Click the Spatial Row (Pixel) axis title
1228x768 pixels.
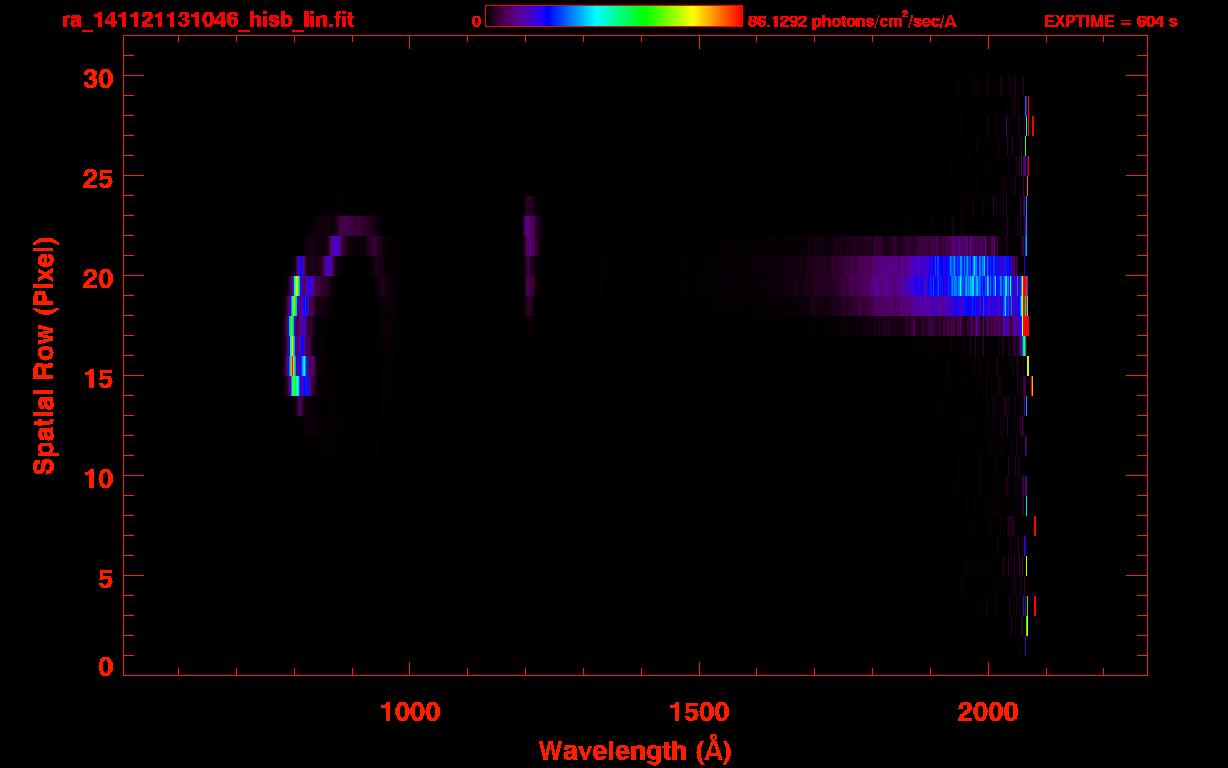(44, 356)
